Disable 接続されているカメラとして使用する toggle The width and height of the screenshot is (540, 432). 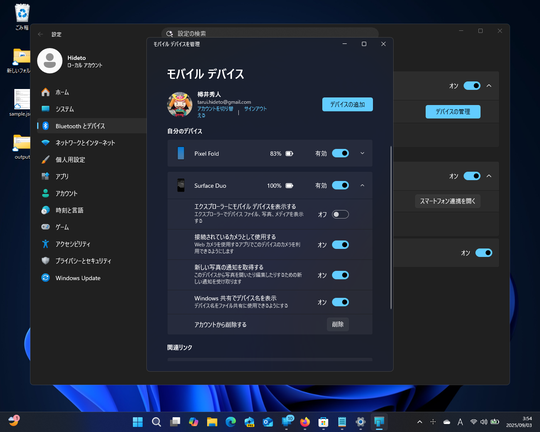[x=340, y=245]
